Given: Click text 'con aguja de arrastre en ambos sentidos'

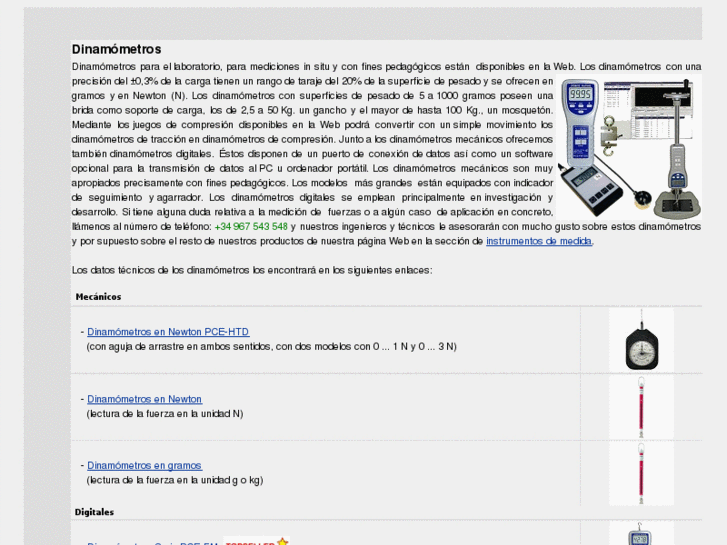Looking at the screenshot, I should pyautogui.click(x=180, y=346).
